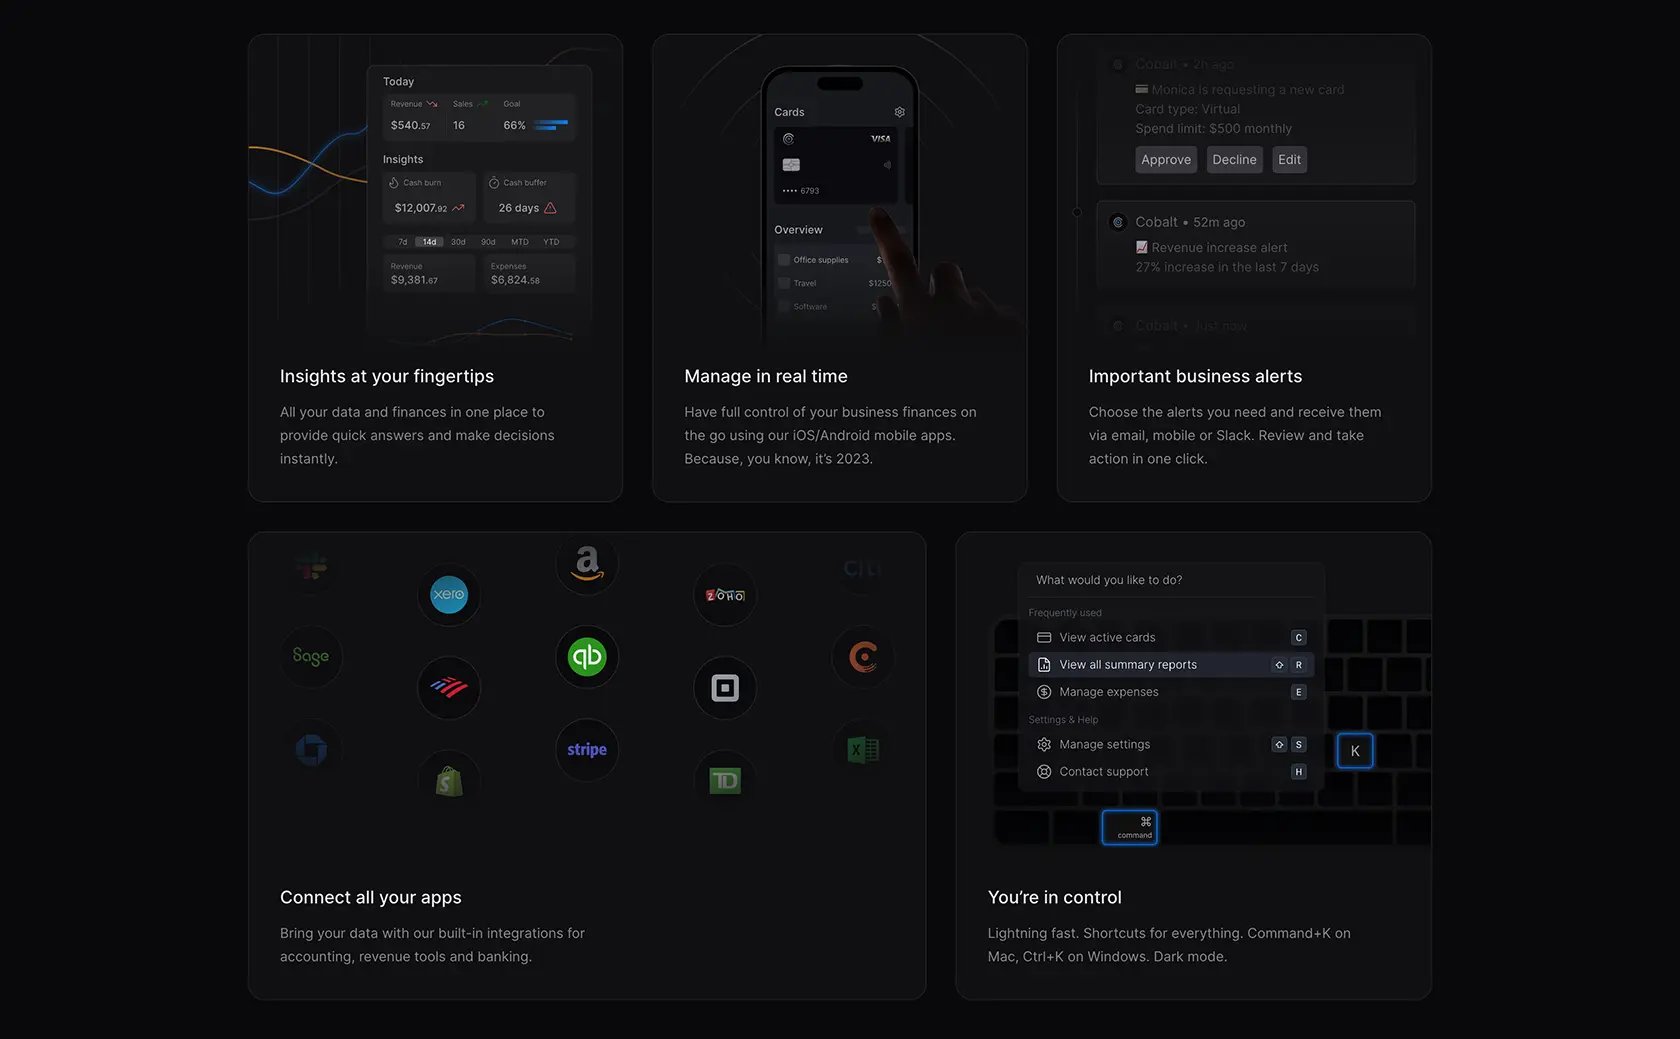
Task: Click the Sage logo icon
Action: [311, 656]
